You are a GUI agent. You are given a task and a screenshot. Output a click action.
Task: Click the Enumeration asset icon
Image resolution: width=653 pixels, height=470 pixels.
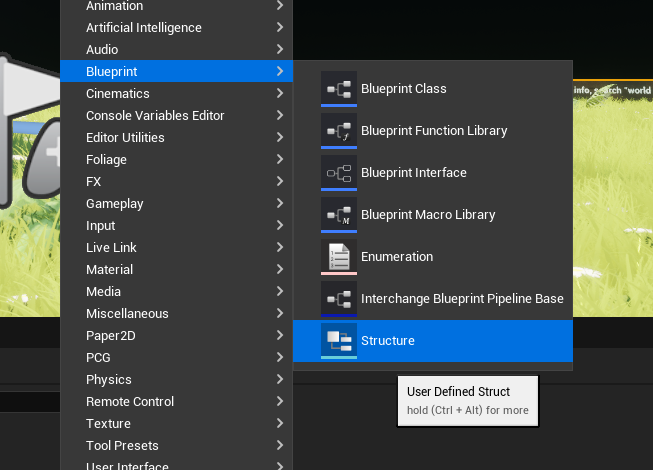tap(338, 256)
